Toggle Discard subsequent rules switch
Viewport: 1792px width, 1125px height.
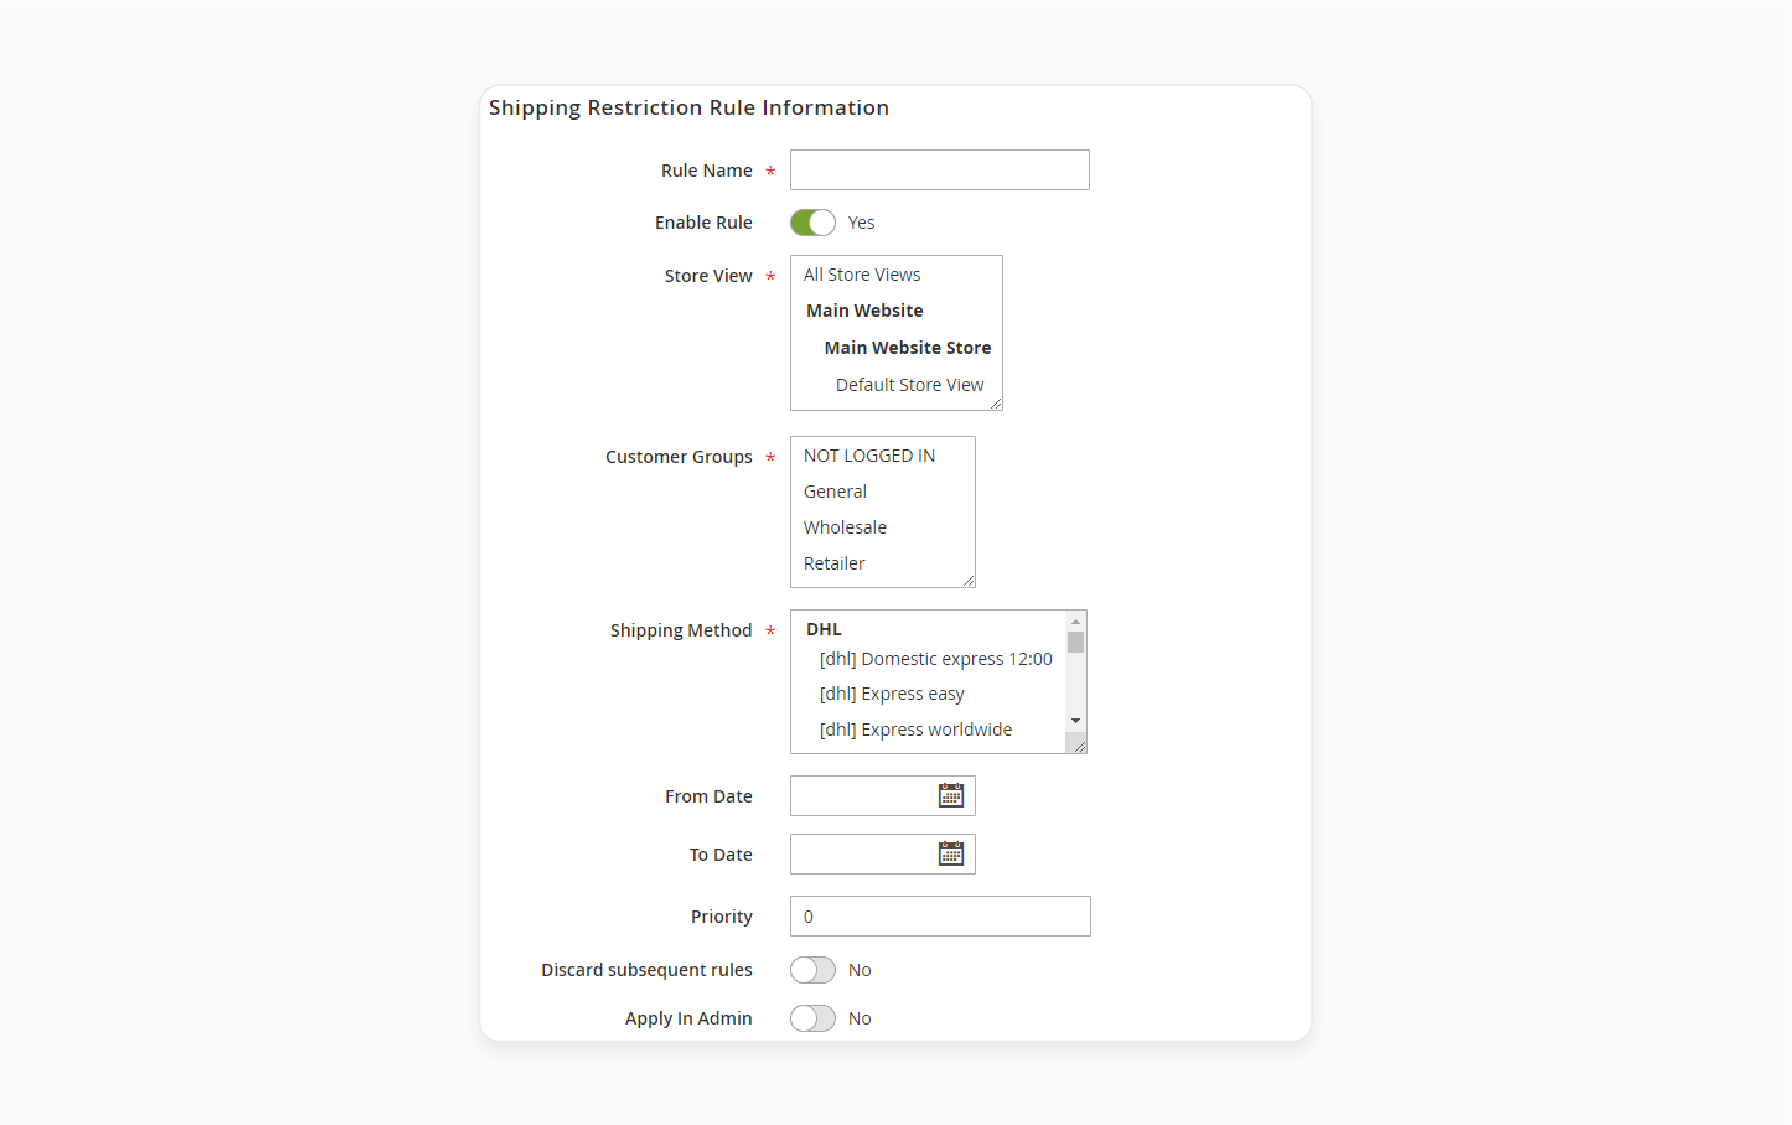pyautogui.click(x=812, y=970)
